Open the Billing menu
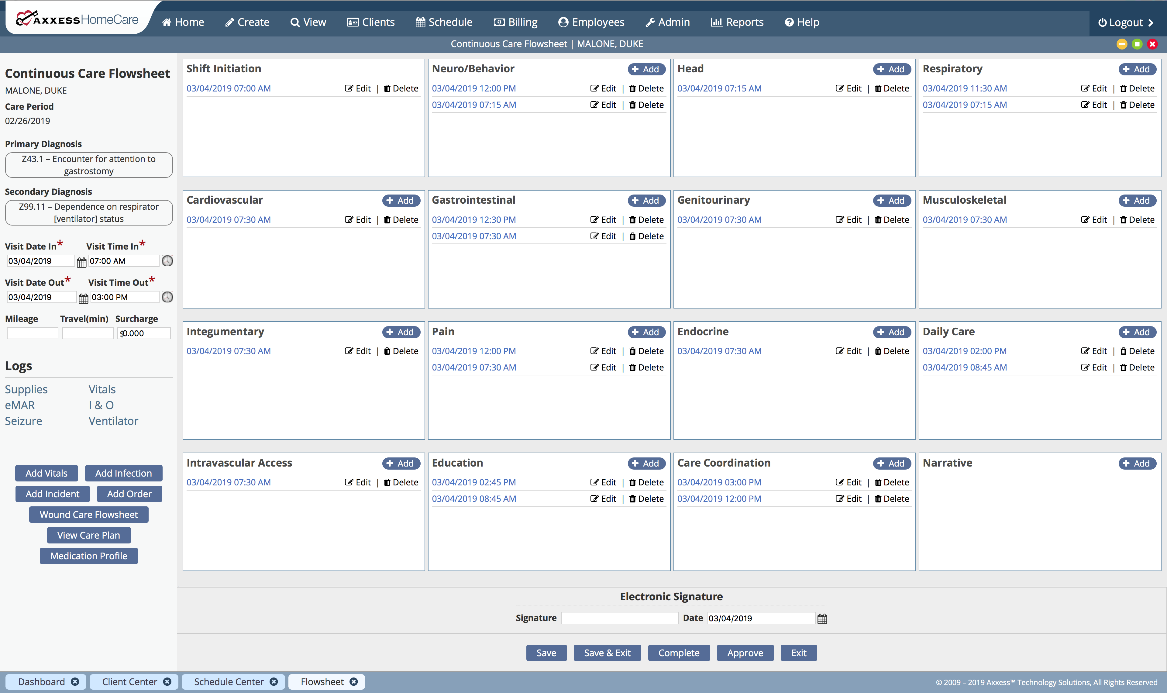1167x693 pixels. pyautogui.click(x=515, y=22)
